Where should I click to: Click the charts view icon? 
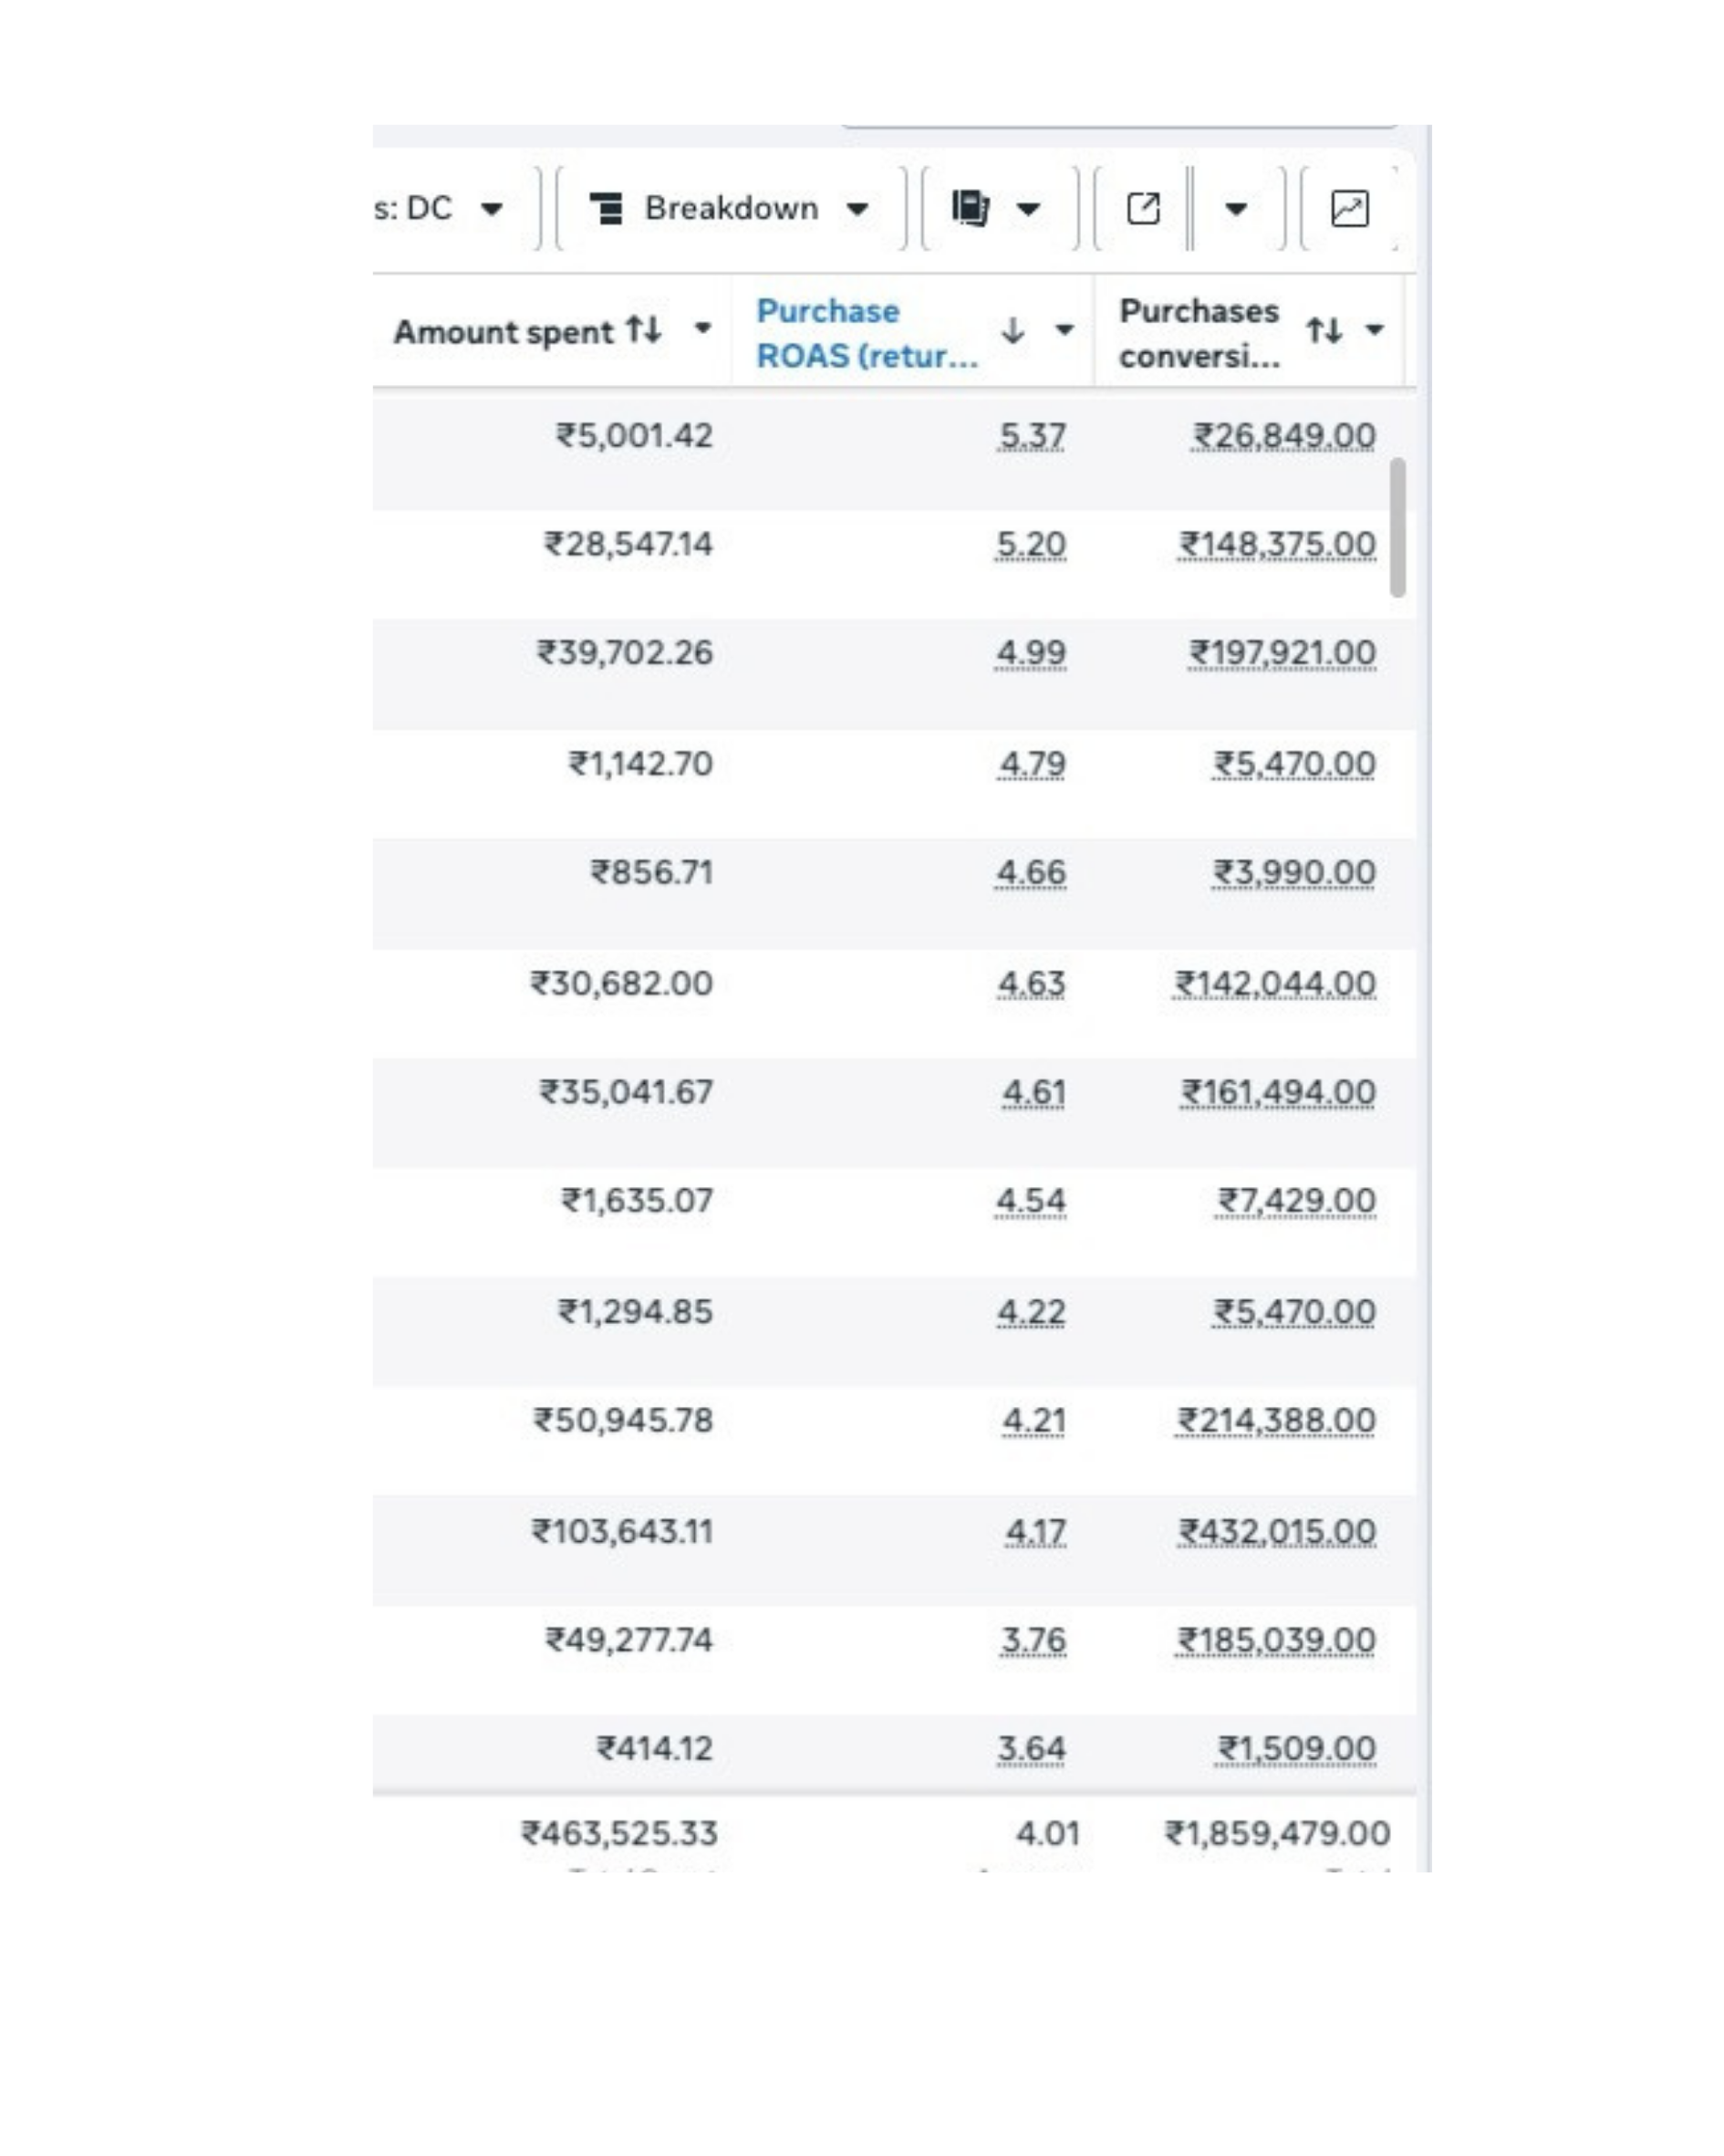[x=1349, y=208]
